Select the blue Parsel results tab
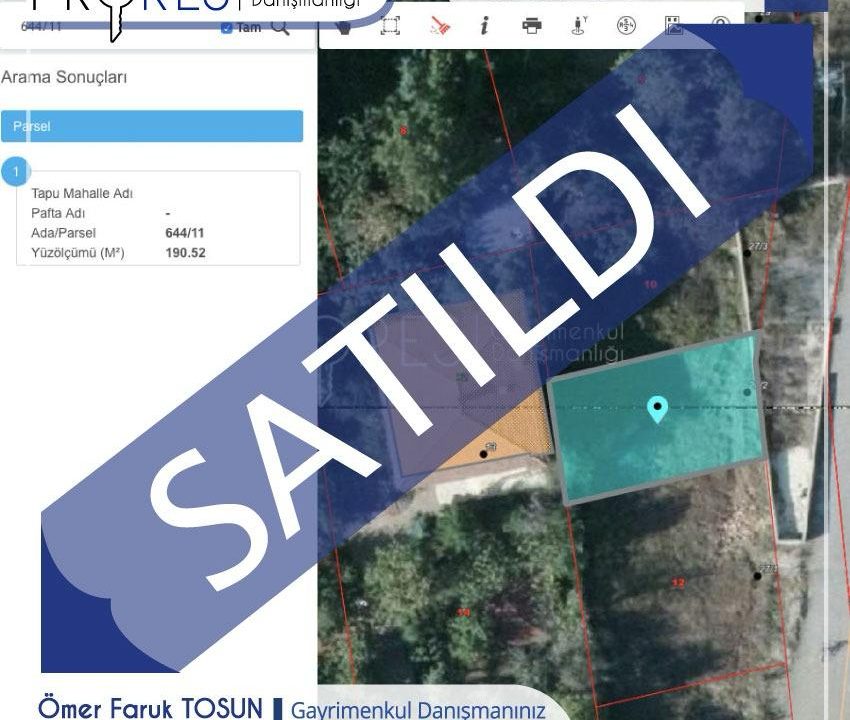The height and width of the screenshot is (720, 850). (152, 126)
